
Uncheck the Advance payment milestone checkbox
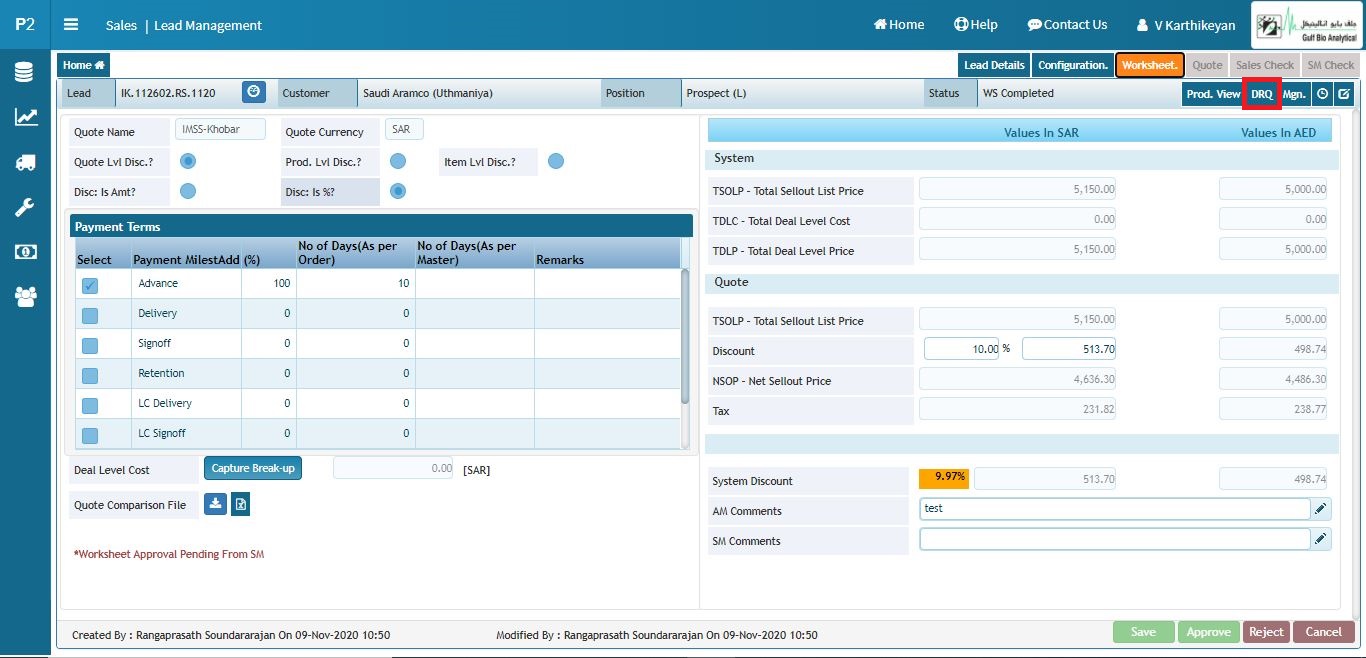(90, 285)
